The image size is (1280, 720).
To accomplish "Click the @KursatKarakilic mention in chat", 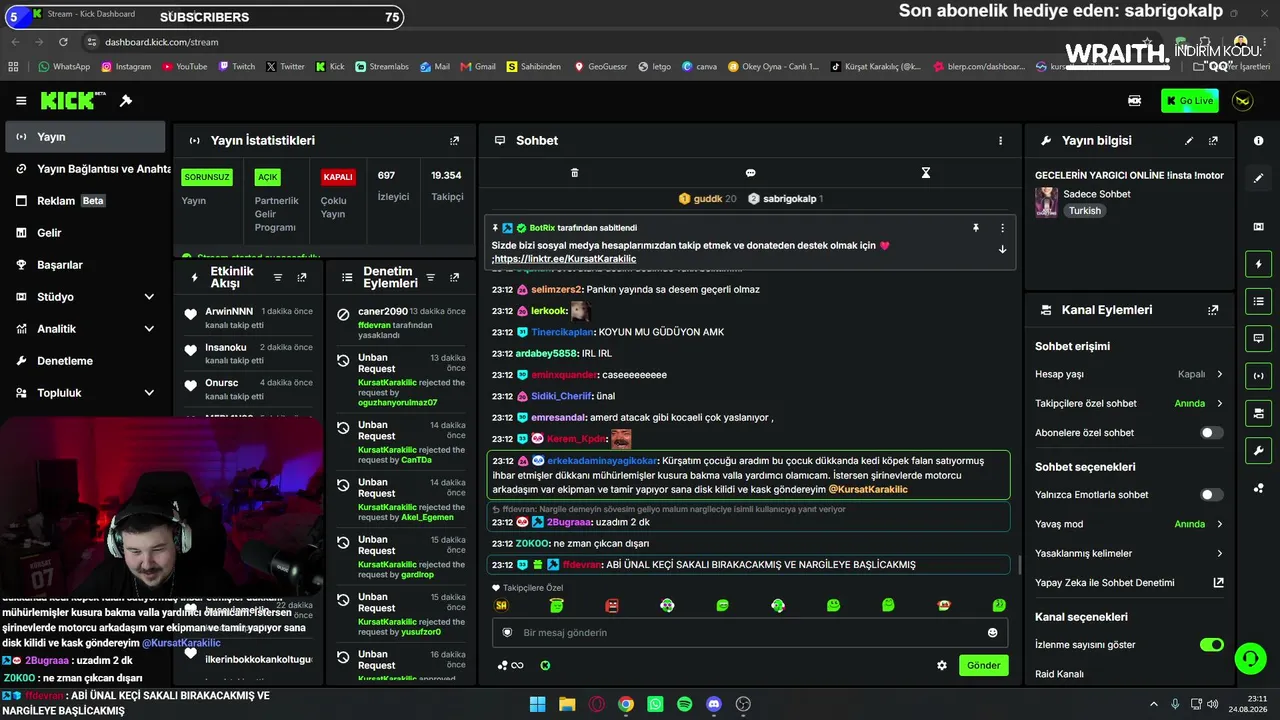I will coord(868,490).
